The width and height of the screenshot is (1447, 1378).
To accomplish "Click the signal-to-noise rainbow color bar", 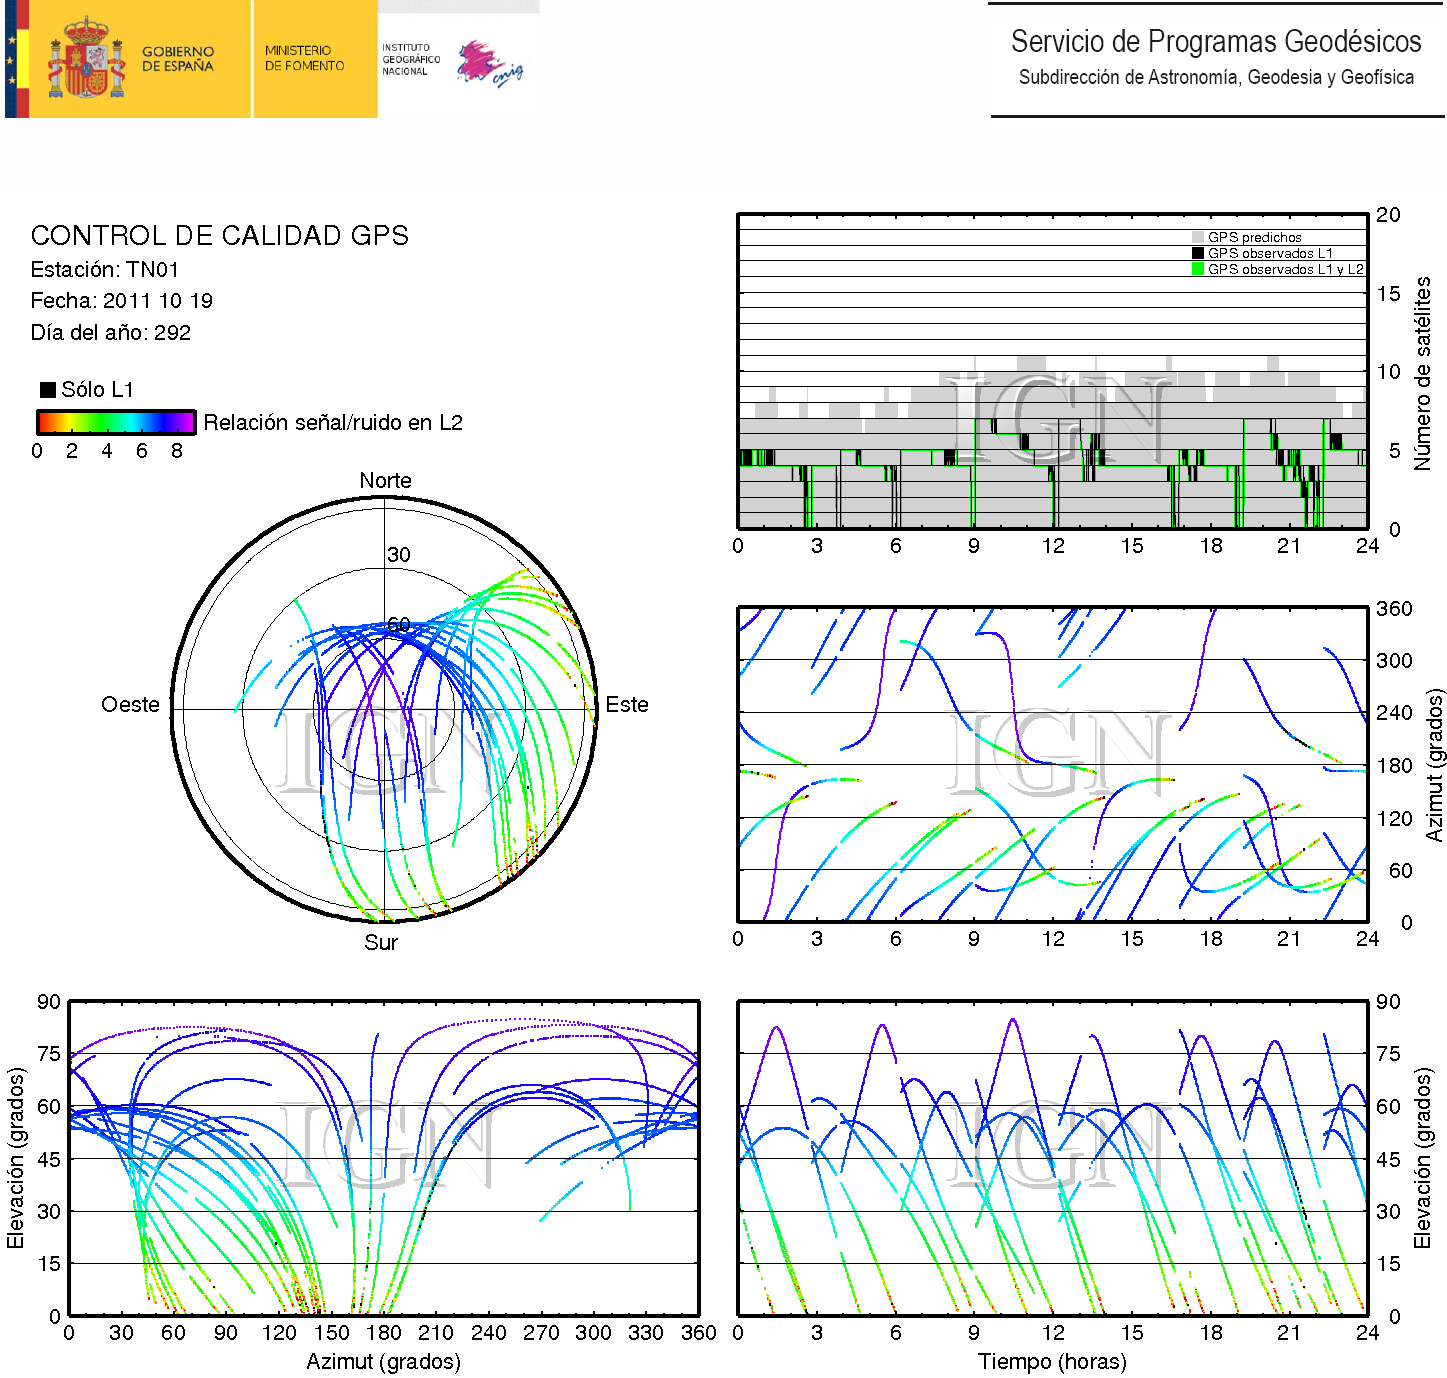I will [116, 422].
